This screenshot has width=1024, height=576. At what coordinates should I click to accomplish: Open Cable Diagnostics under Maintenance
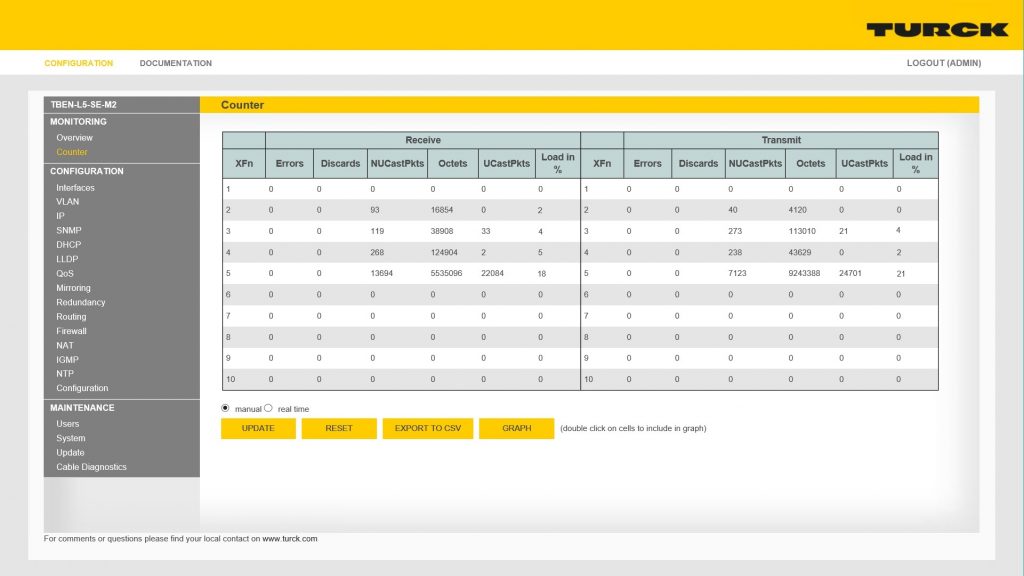pos(91,467)
